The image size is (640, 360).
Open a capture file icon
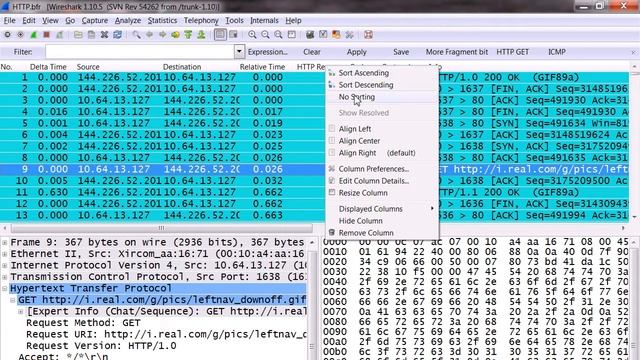click(78, 35)
